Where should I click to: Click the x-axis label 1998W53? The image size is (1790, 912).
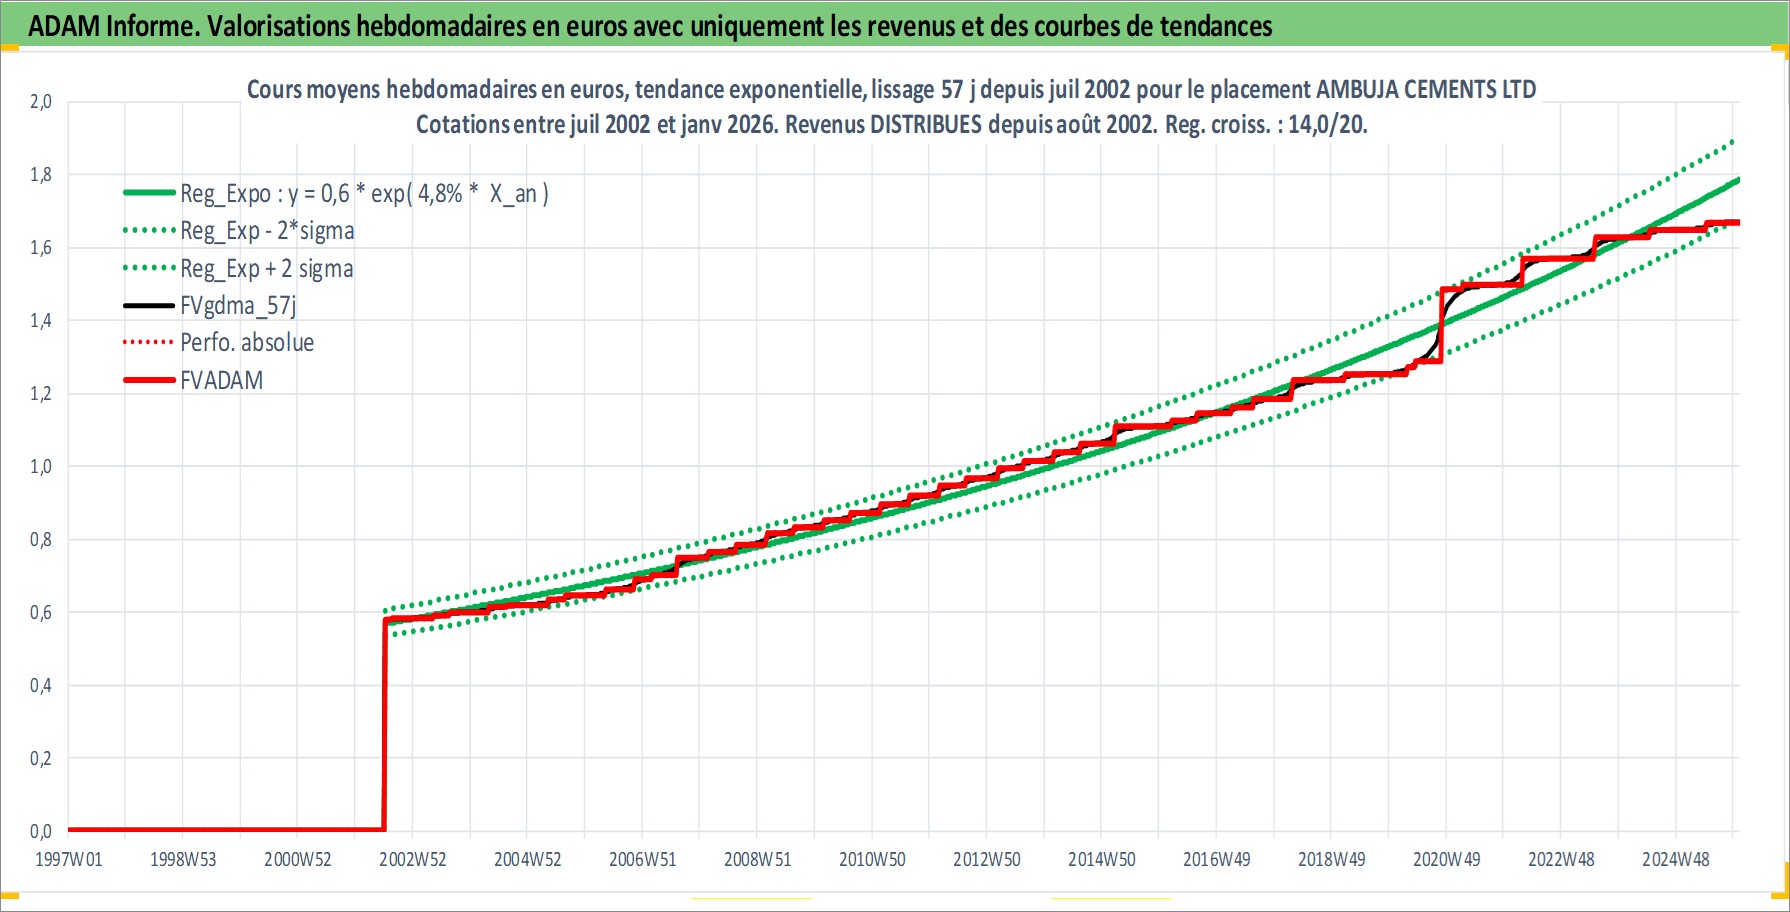pyautogui.click(x=183, y=859)
